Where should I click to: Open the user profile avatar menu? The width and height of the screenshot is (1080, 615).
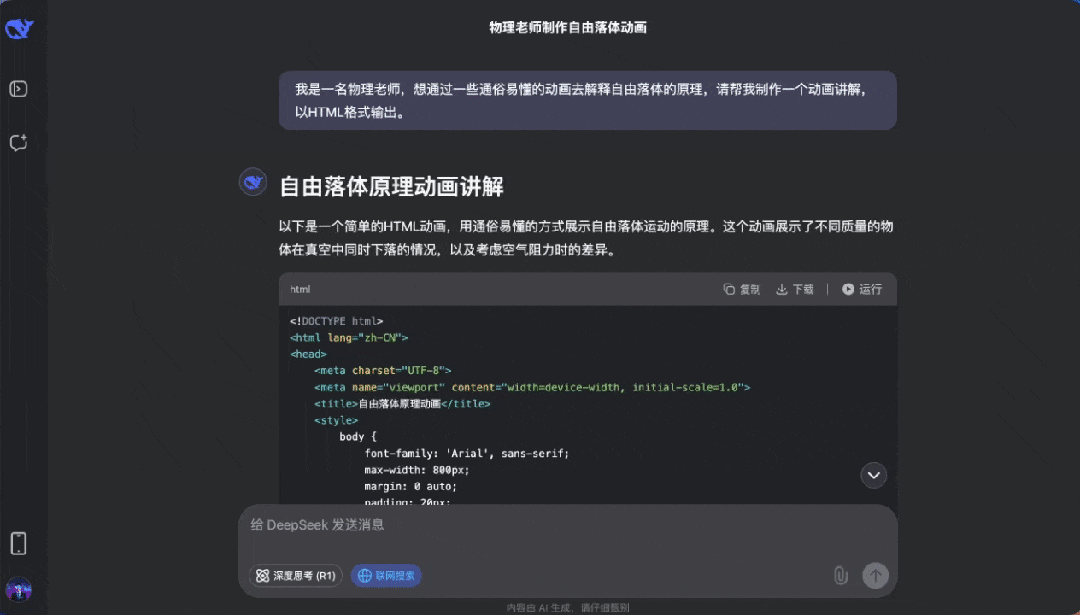click(x=18, y=588)
